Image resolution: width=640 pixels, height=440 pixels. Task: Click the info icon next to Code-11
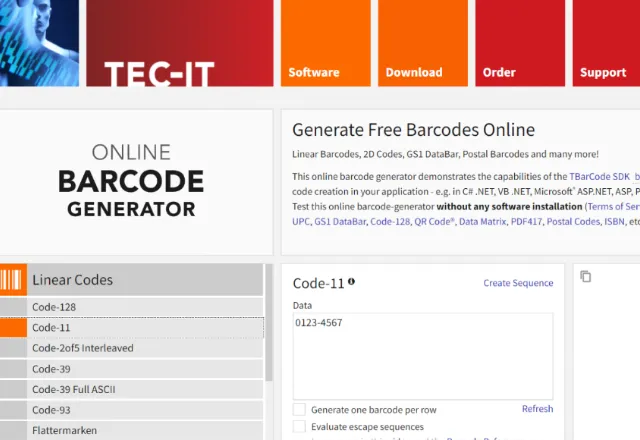coord(351,281)
